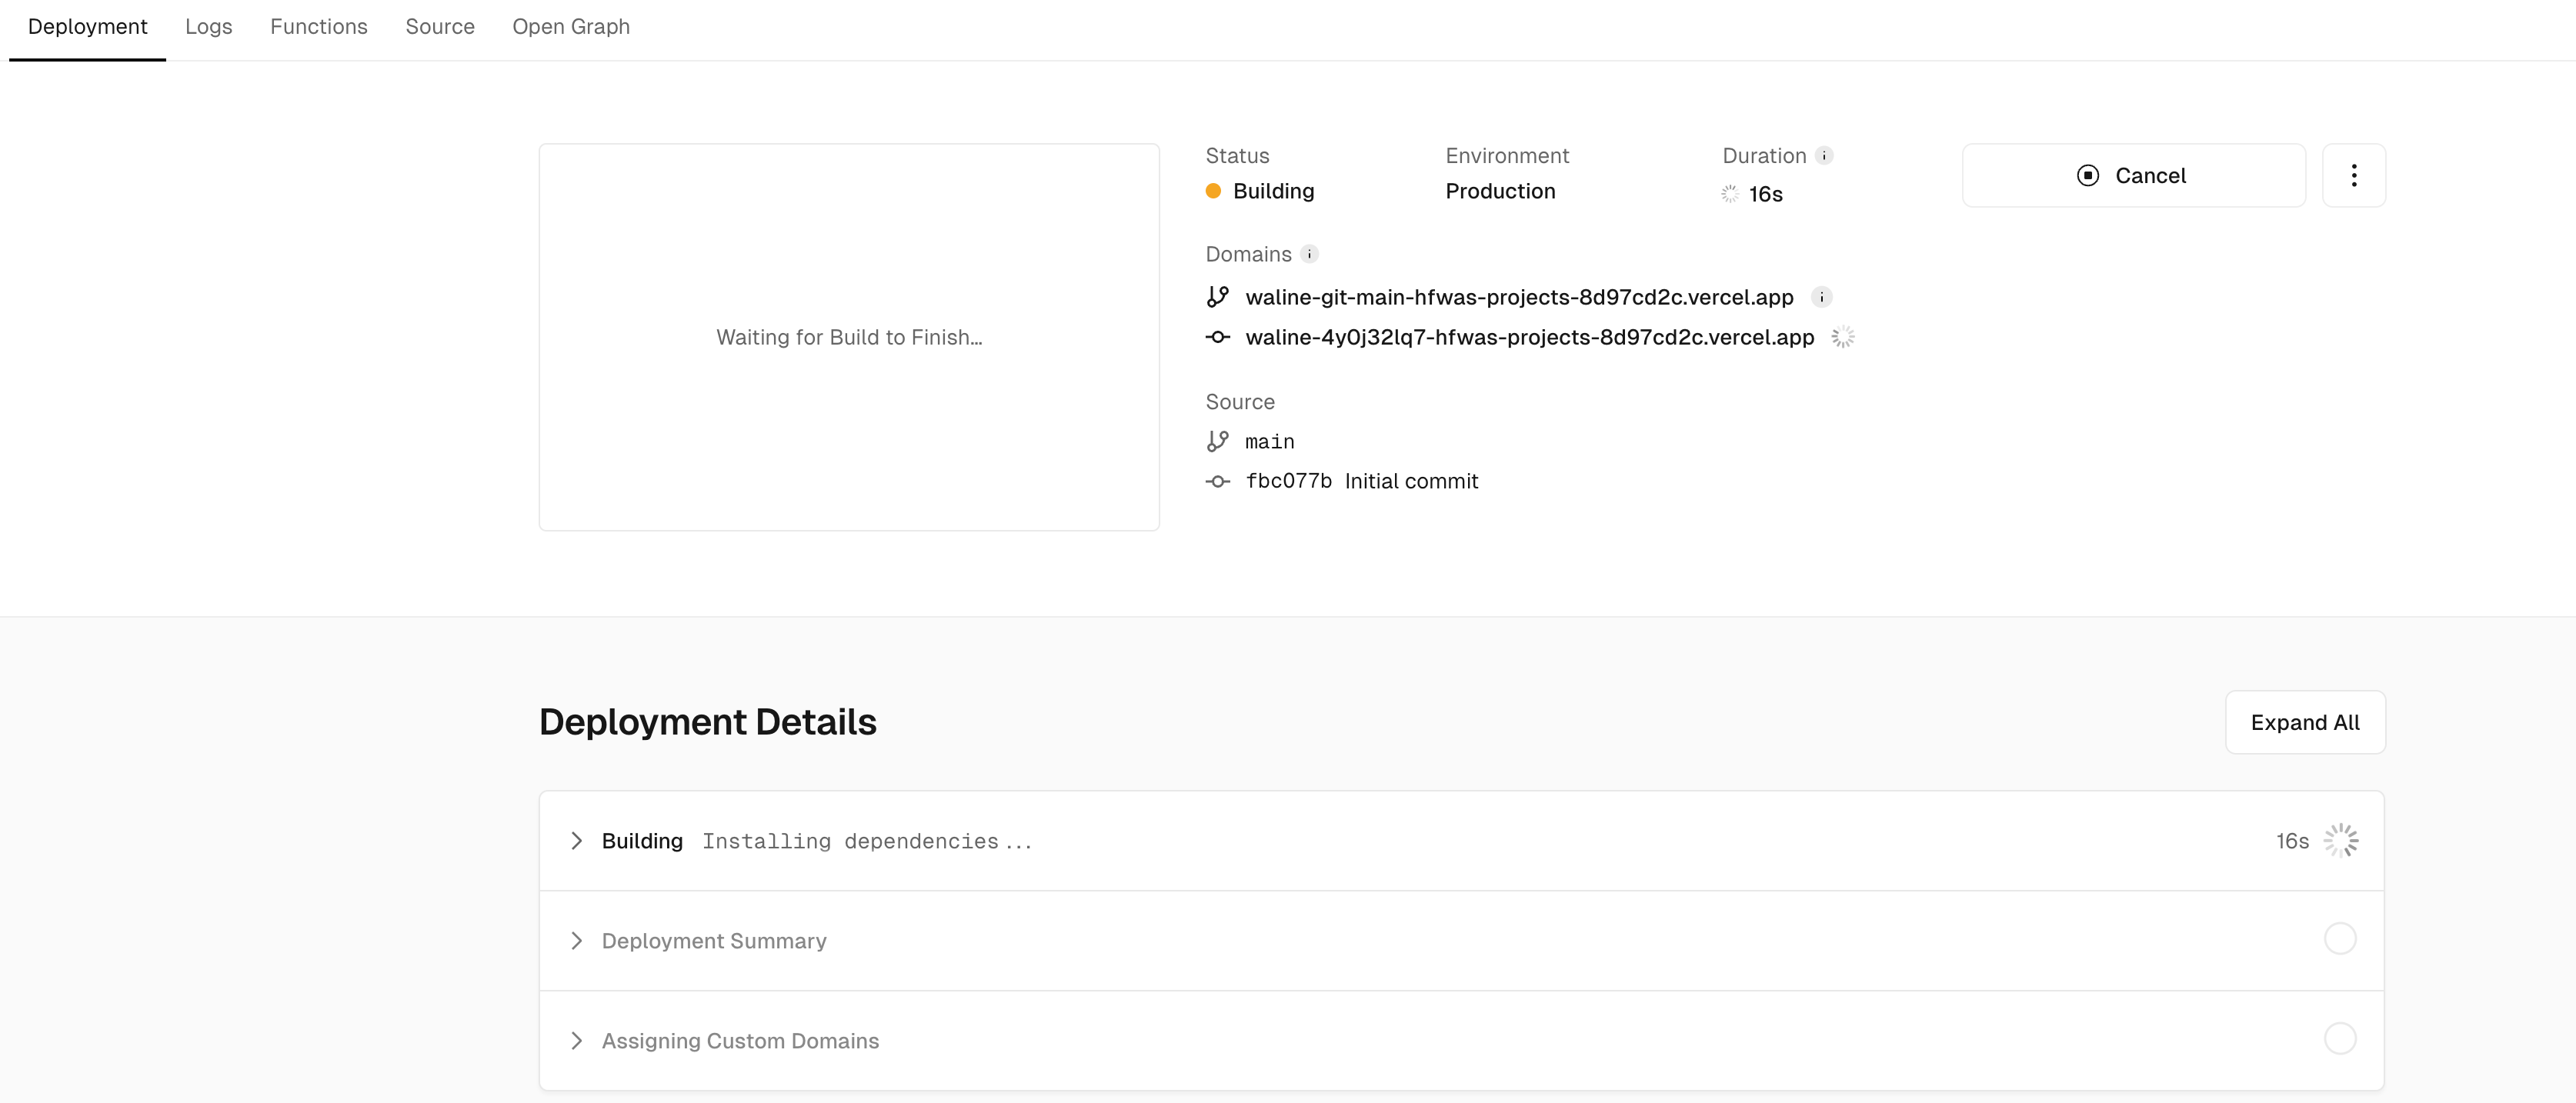Open waline-git-main domain link
Screen dimensions: 2576x1103
coord(1518,297)
